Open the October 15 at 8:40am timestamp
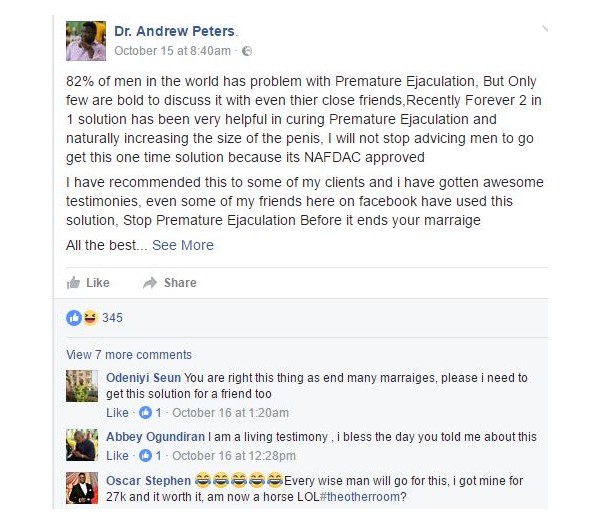 173,51
